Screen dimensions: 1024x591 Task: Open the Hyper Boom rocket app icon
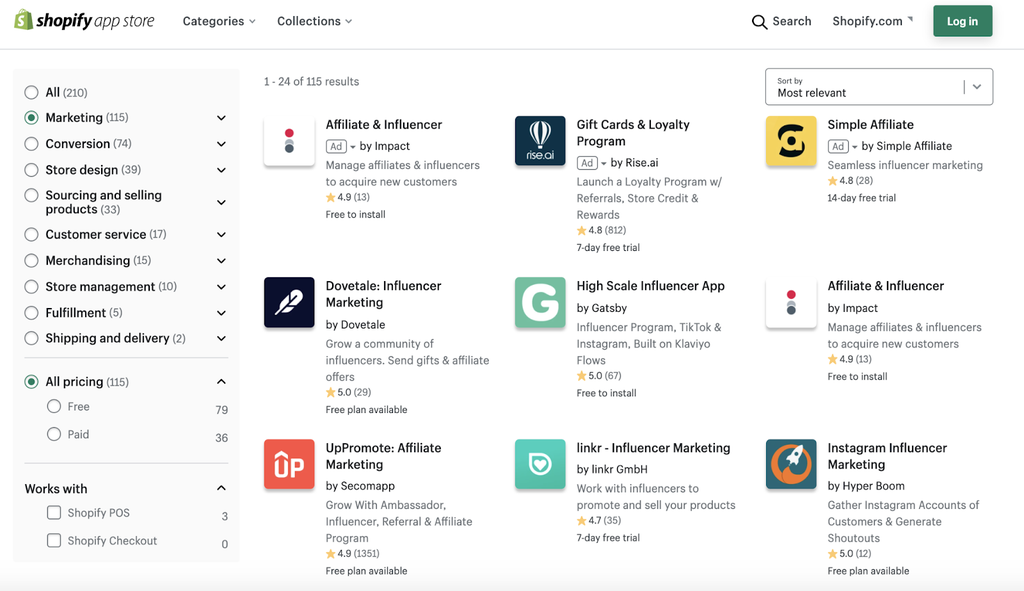point(791,464)
